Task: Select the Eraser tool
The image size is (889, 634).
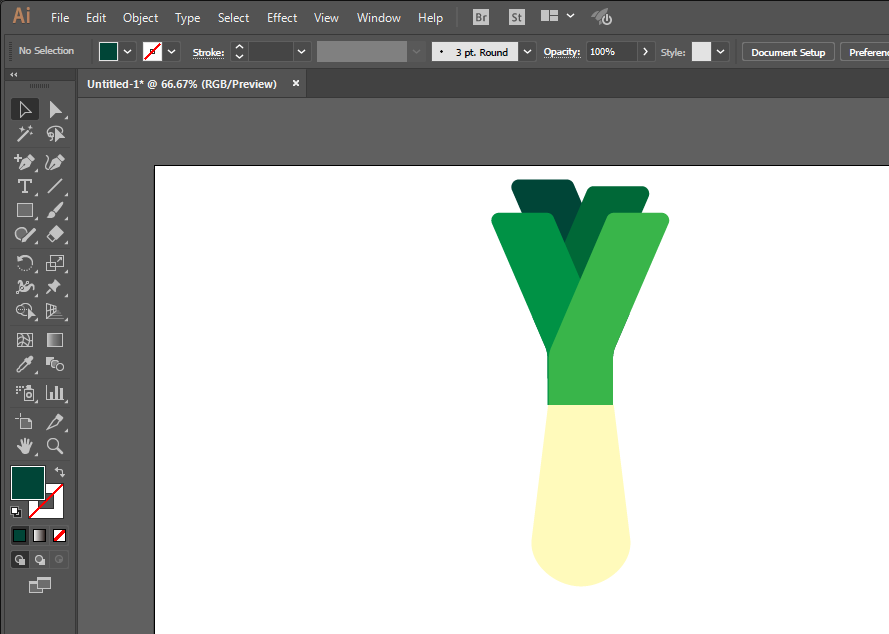Action: point(55,235)
